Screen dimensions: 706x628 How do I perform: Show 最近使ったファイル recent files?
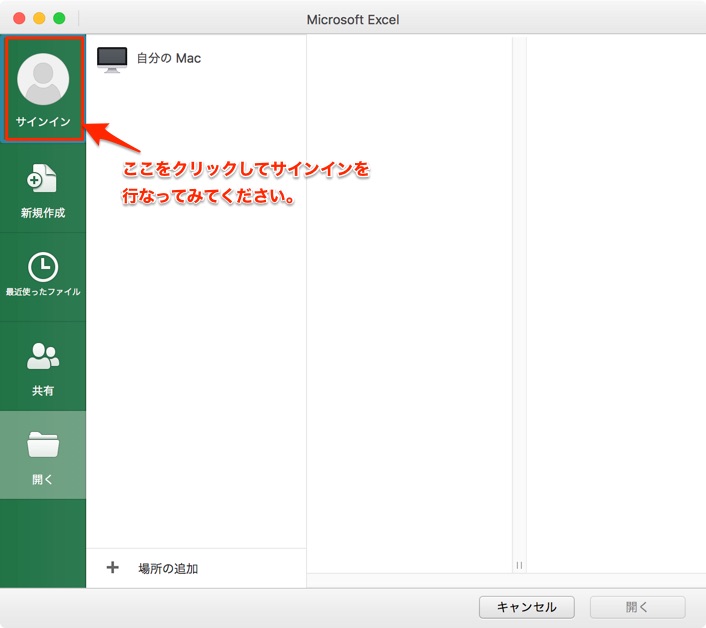click(x=43, y=276)
